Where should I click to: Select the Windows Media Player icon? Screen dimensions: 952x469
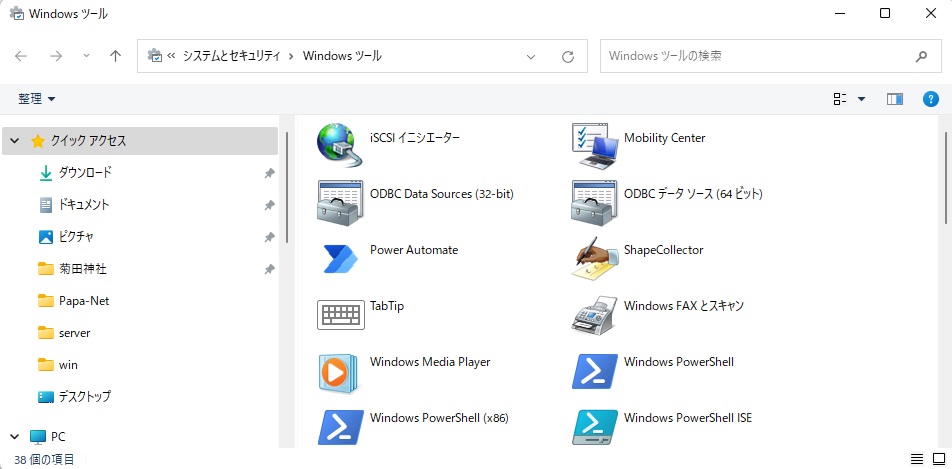click(x=340, y=372)
